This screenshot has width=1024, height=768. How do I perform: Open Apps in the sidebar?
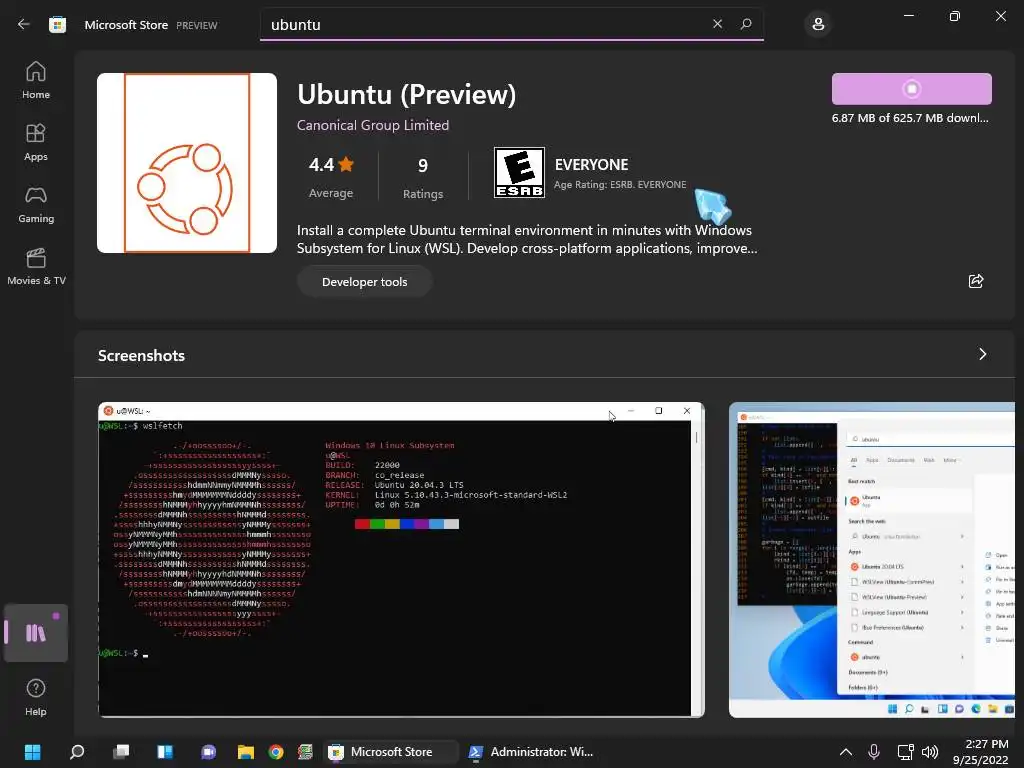[x=36, y=142]
